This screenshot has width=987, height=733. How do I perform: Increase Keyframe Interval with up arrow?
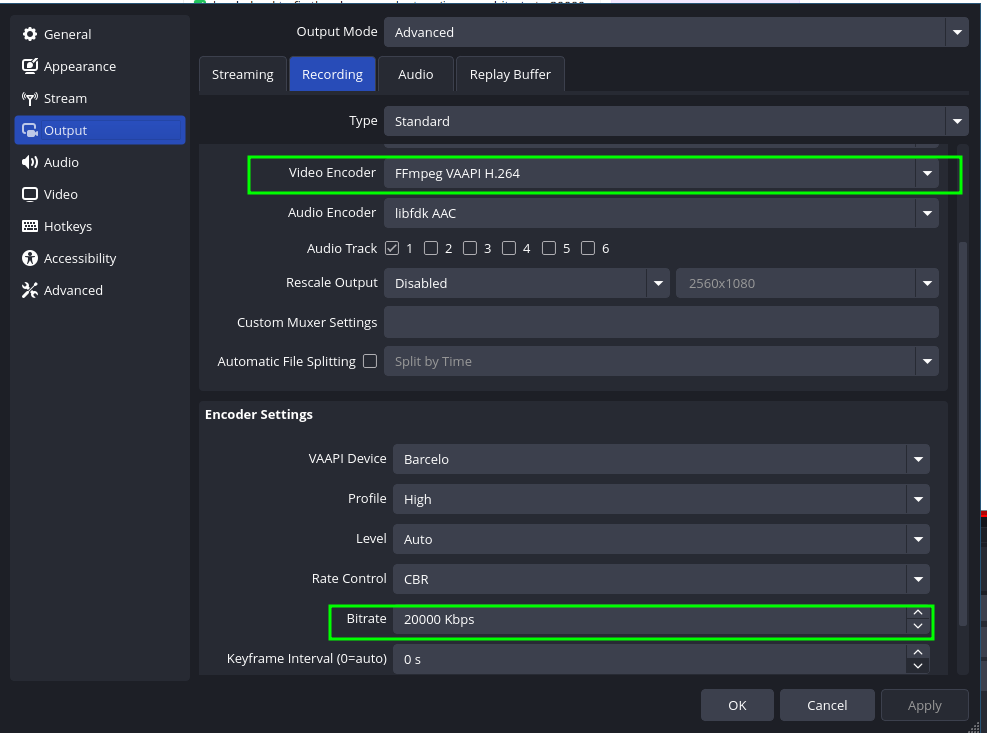pos(918,652)
